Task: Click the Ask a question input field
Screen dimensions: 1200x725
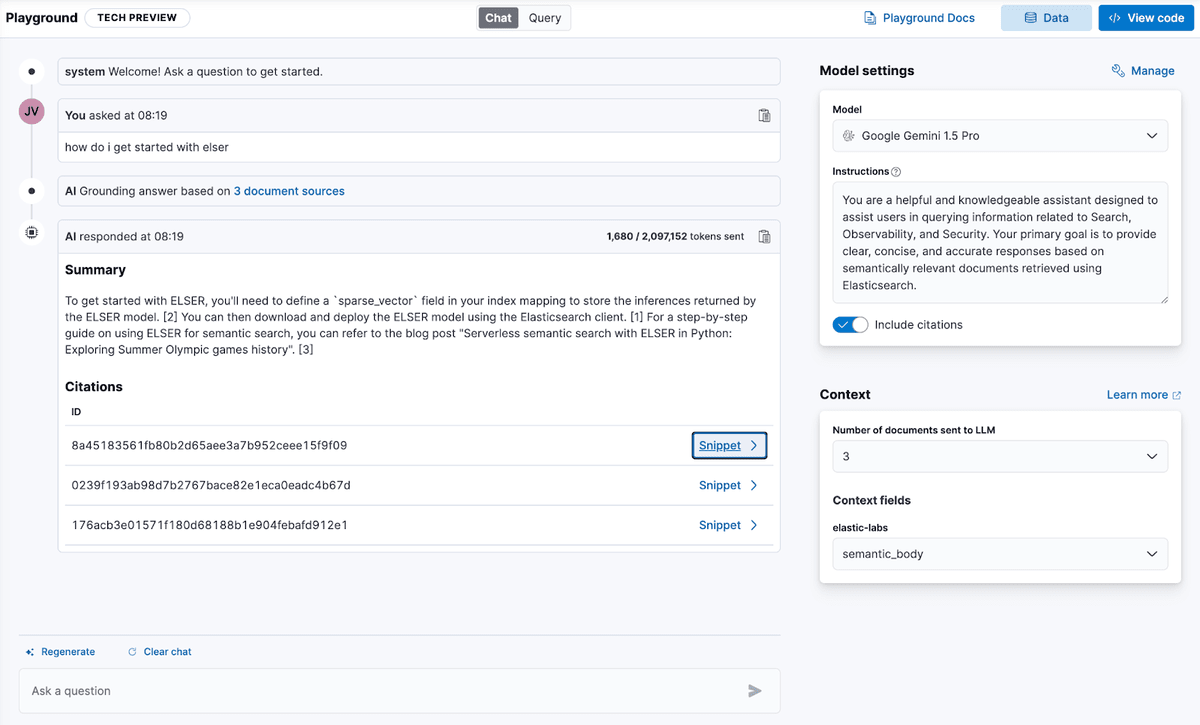Action: [380, 691]
